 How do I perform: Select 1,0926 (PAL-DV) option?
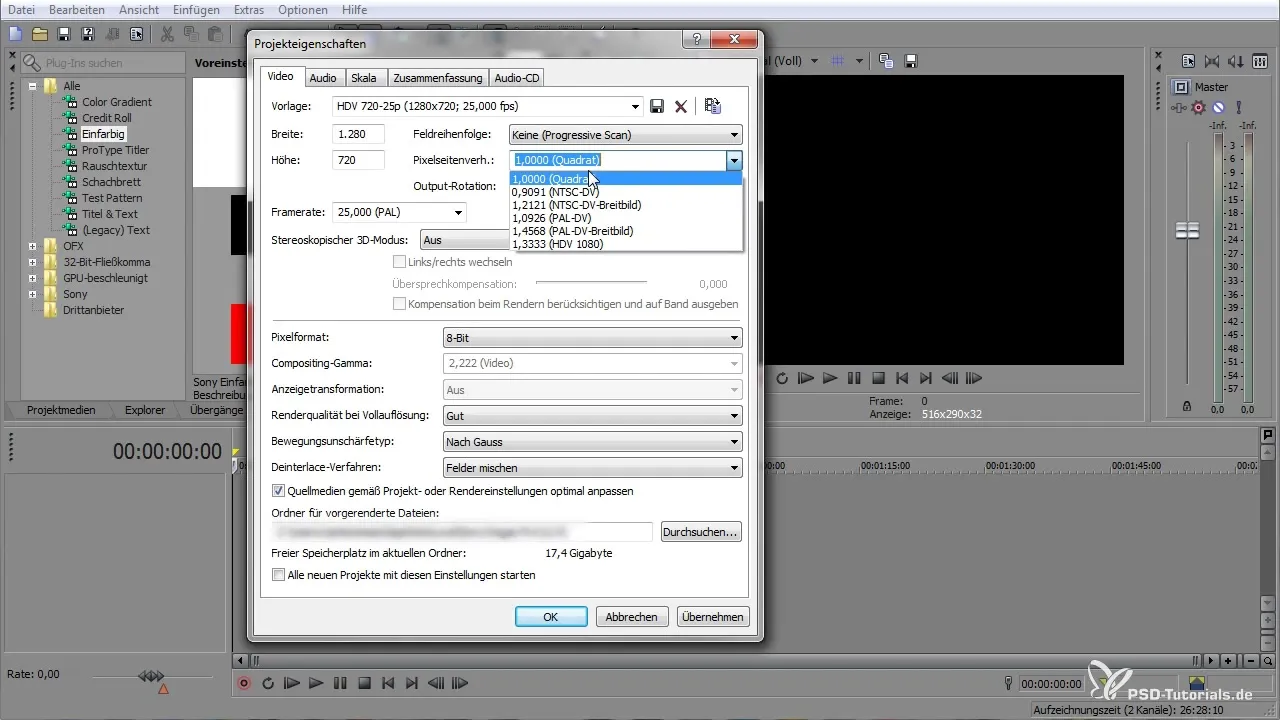[626, 218]
